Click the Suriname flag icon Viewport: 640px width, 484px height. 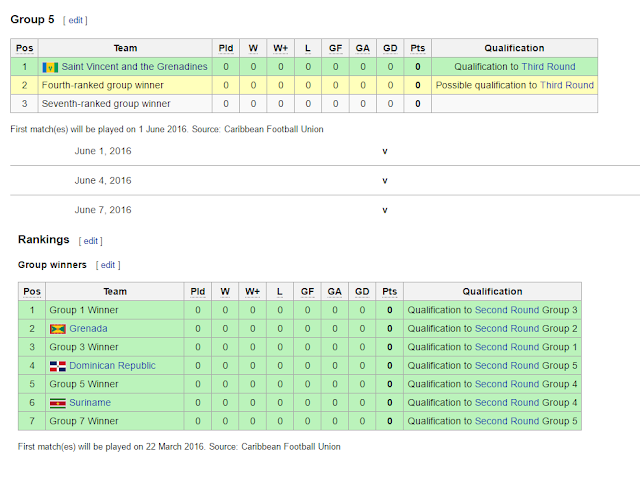pos(57,403)
